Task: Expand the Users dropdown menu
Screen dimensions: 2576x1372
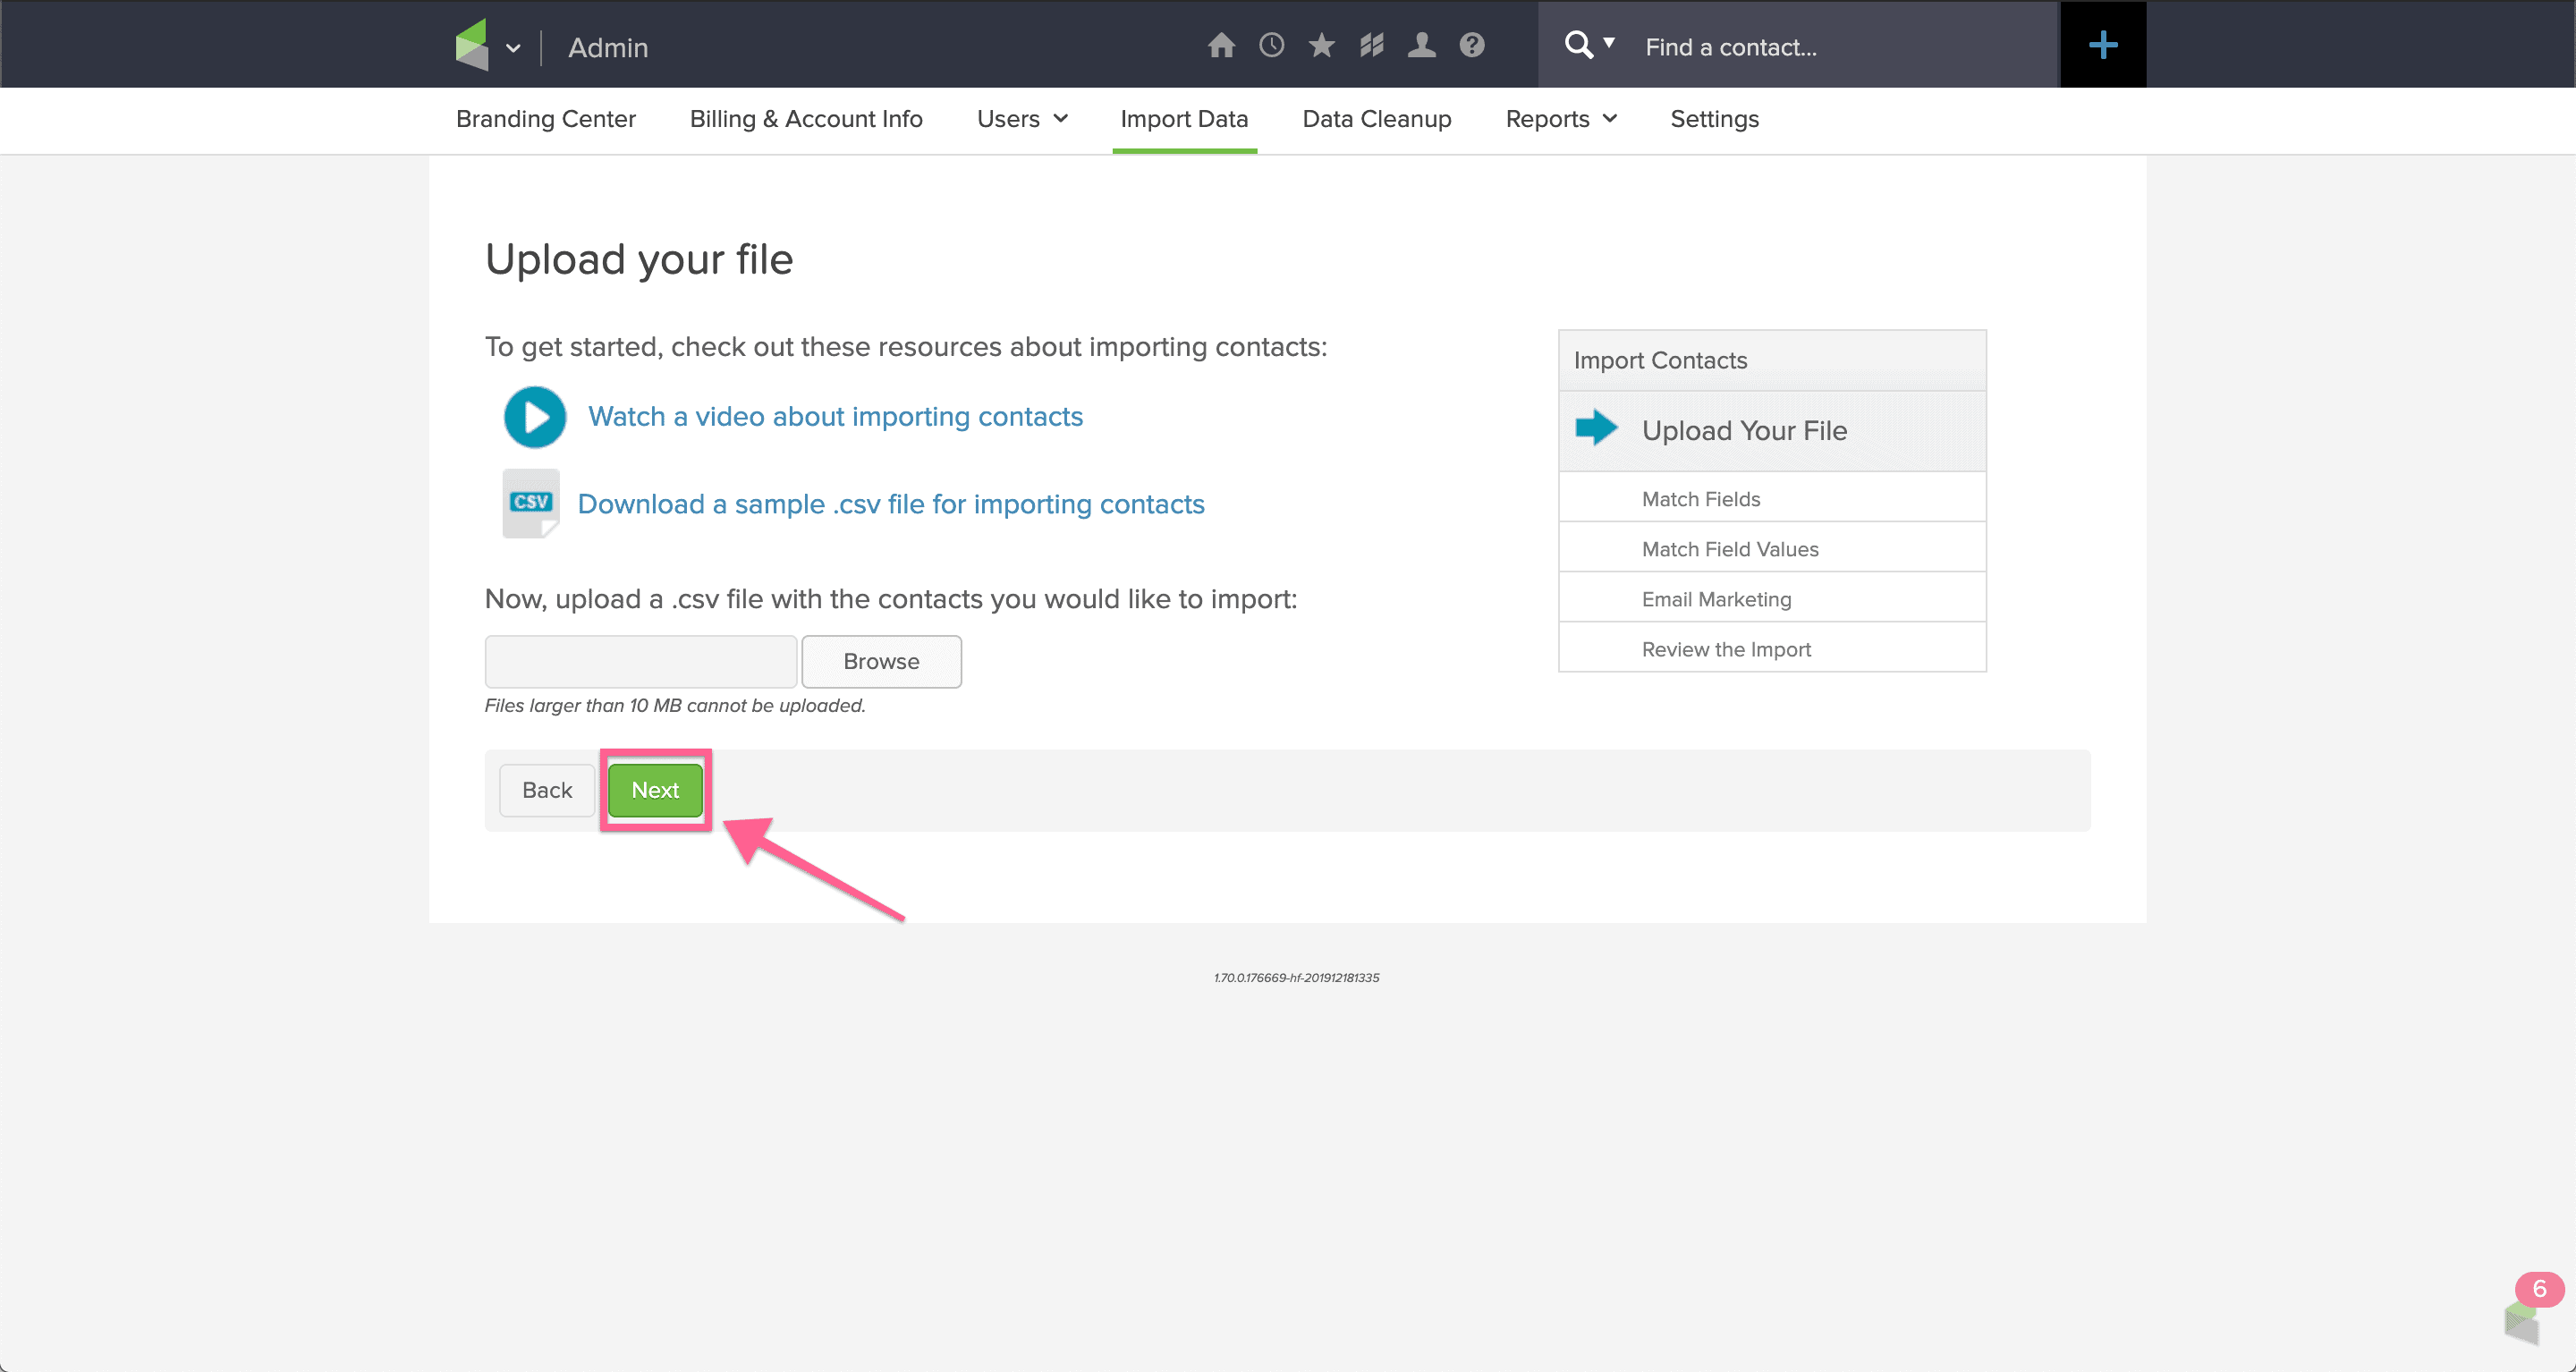Action: pyautogui.click(x=1022, y=119)
